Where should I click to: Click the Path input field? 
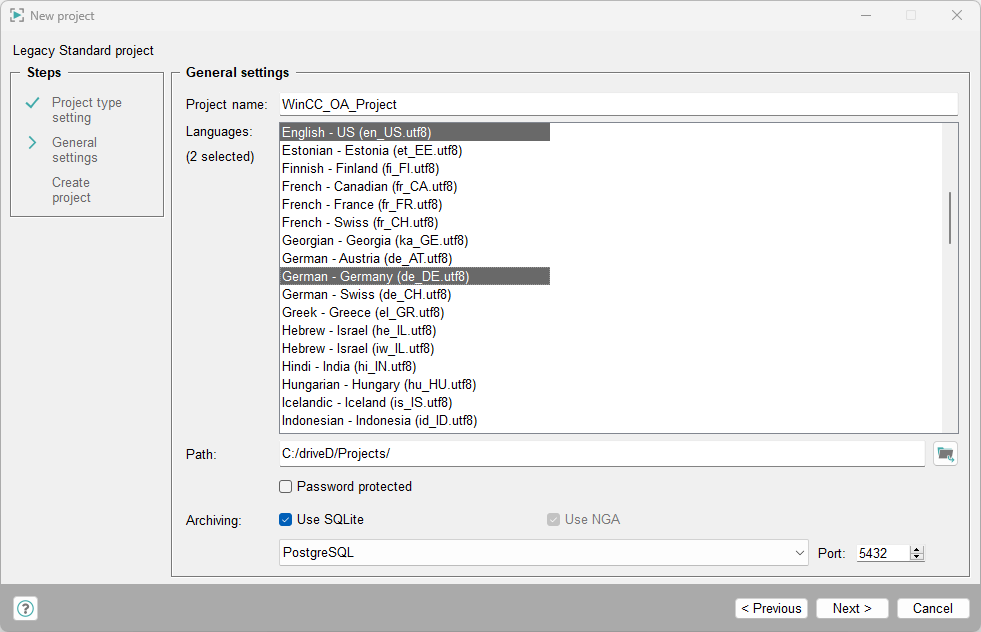pyautogui.click(x=601, y=454)
